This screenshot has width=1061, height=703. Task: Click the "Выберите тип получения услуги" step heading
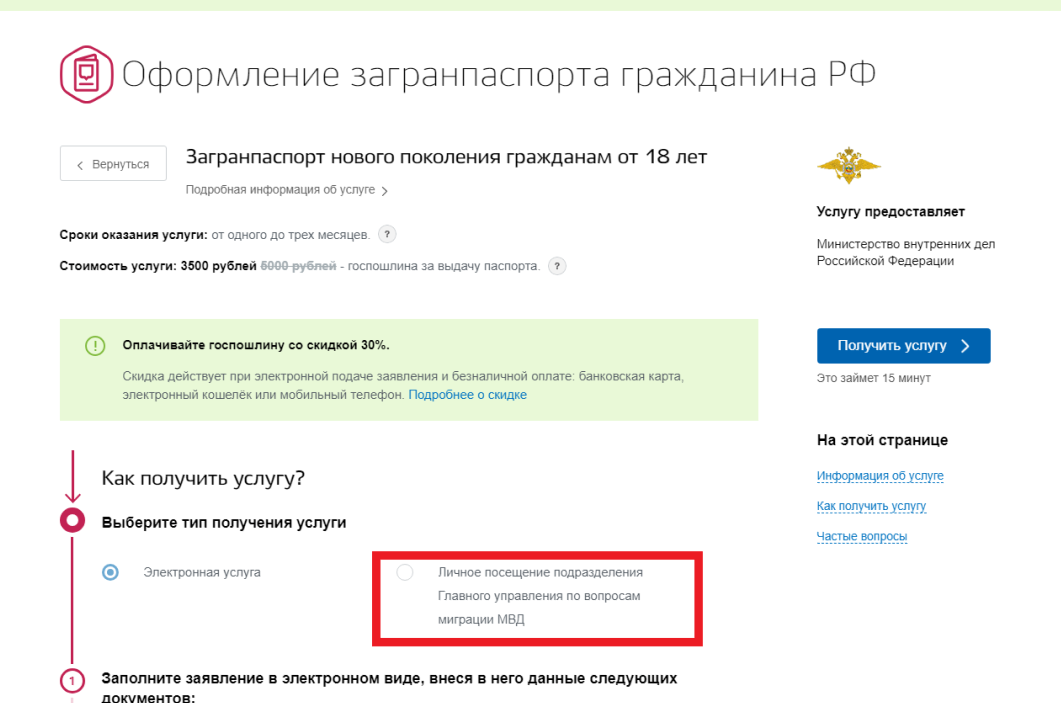[x=224, y=522]
